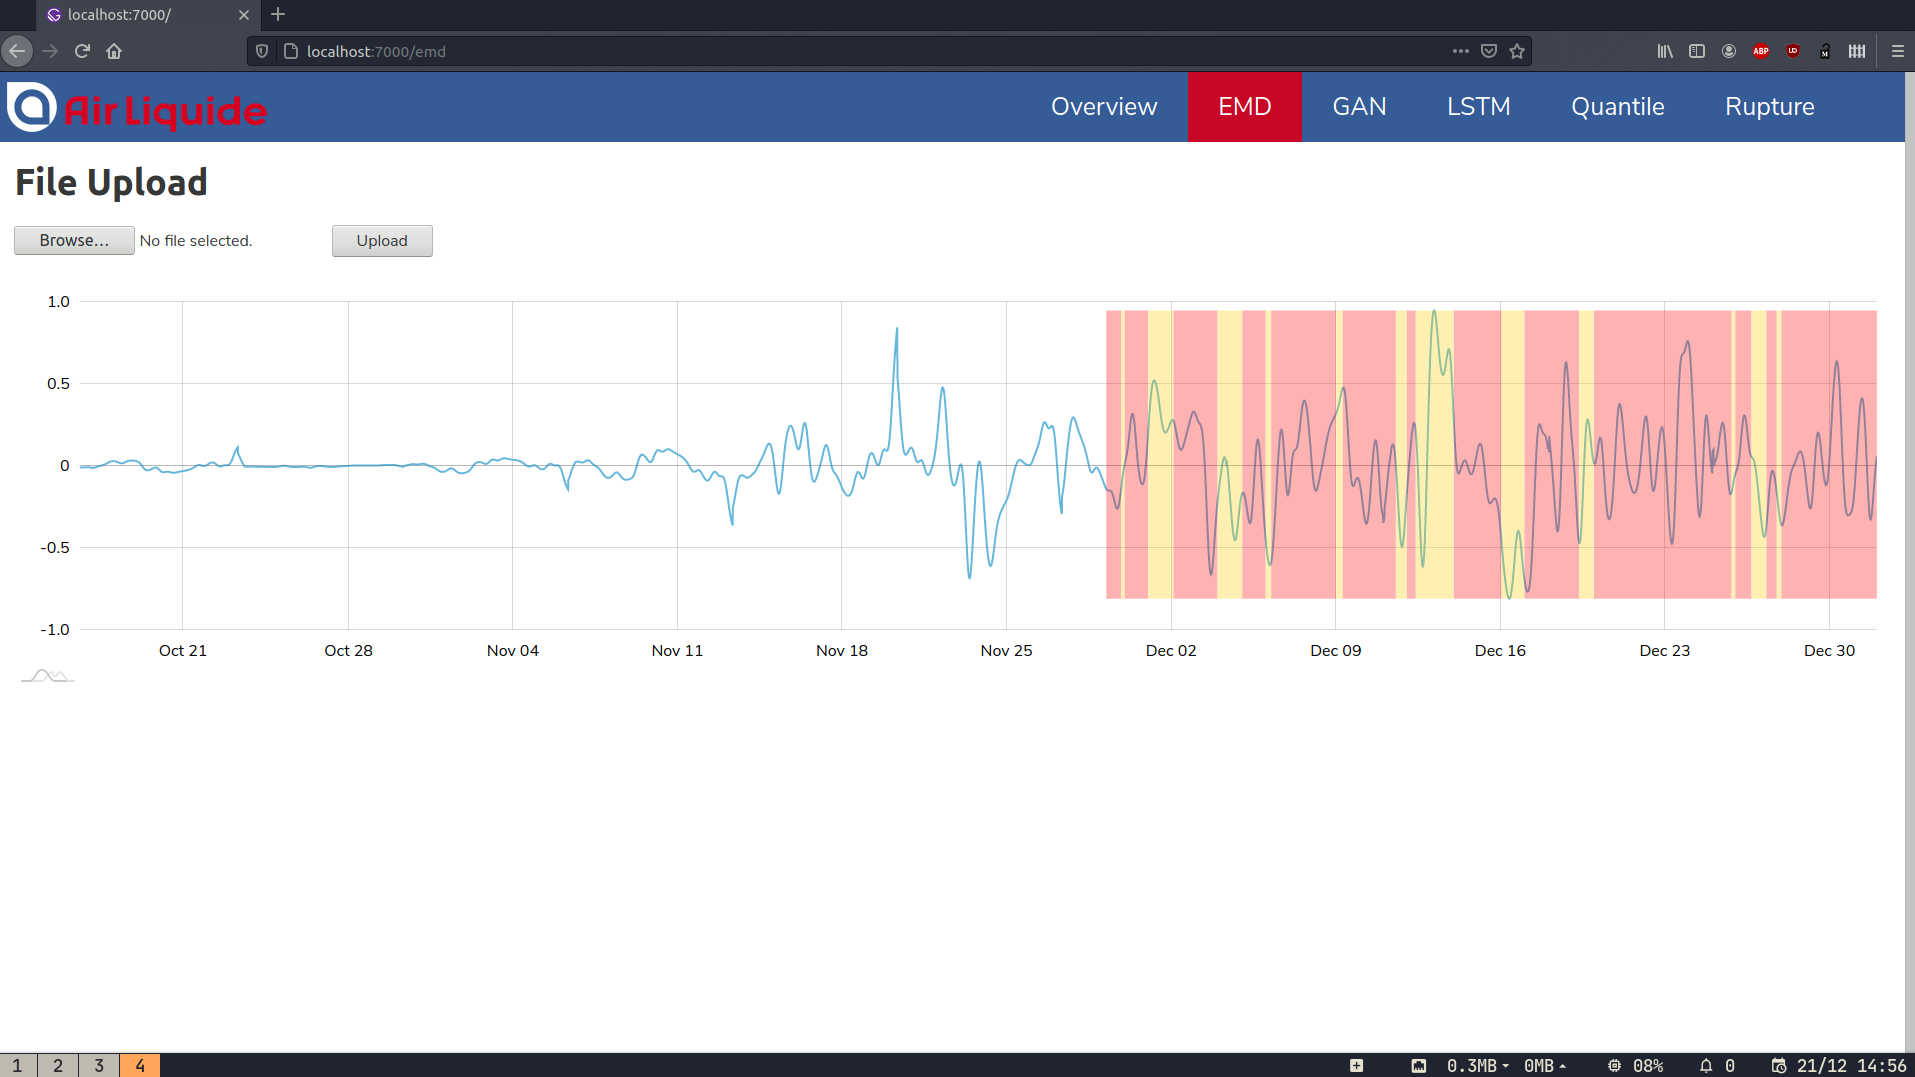The image size is (1915, 1077).
Task: Click the Upload button
Action: point(382,240)
